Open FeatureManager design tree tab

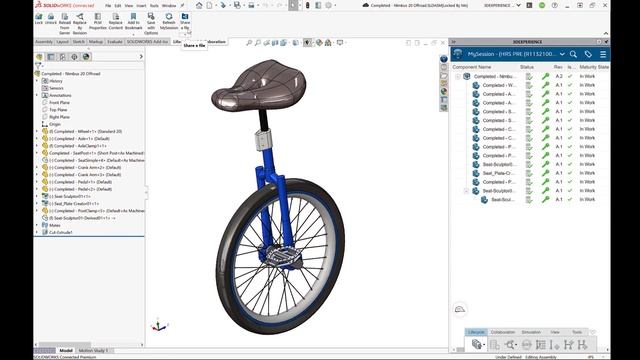coord(39,57)
